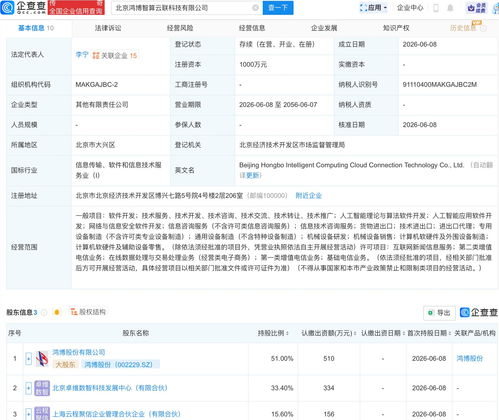
Task: Select the 北京市大兴区 region value
Action: coord(95,145)
